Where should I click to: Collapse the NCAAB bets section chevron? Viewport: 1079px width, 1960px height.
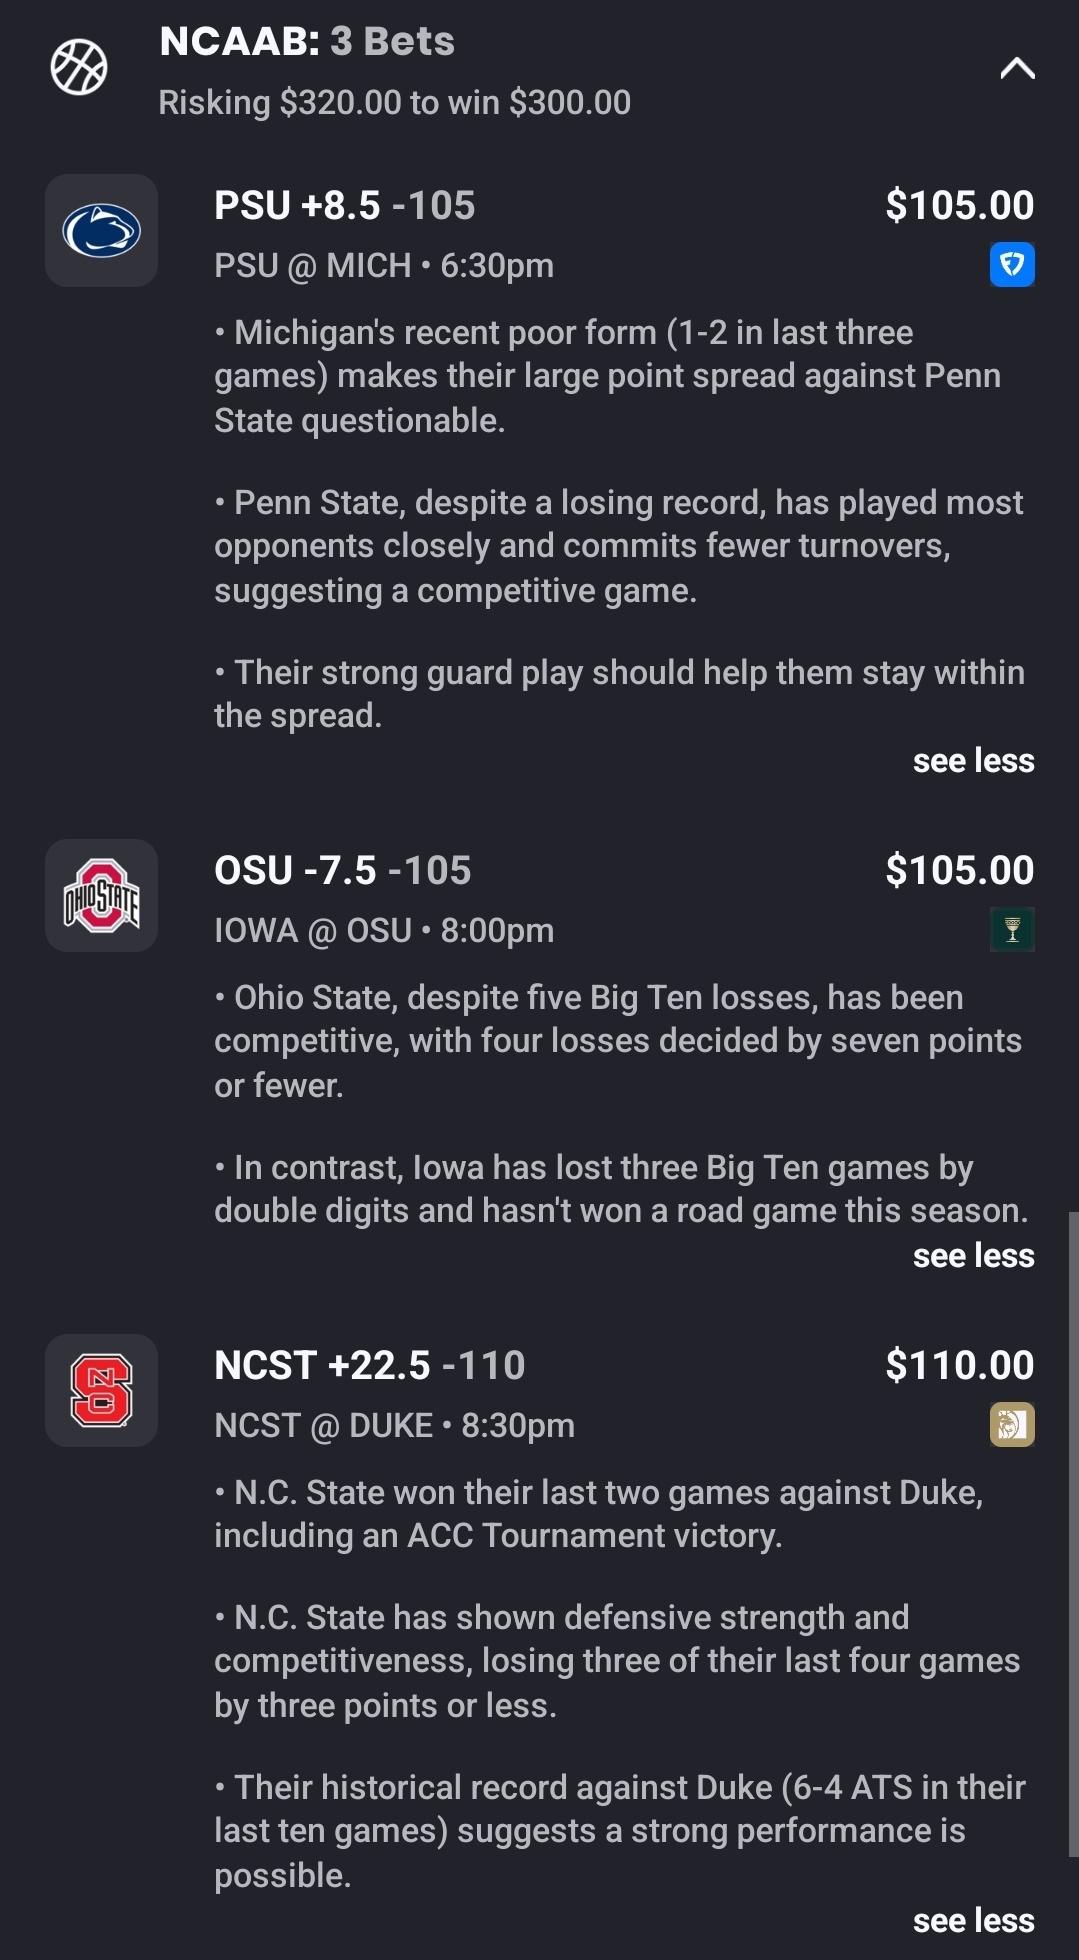point(1017,68)
